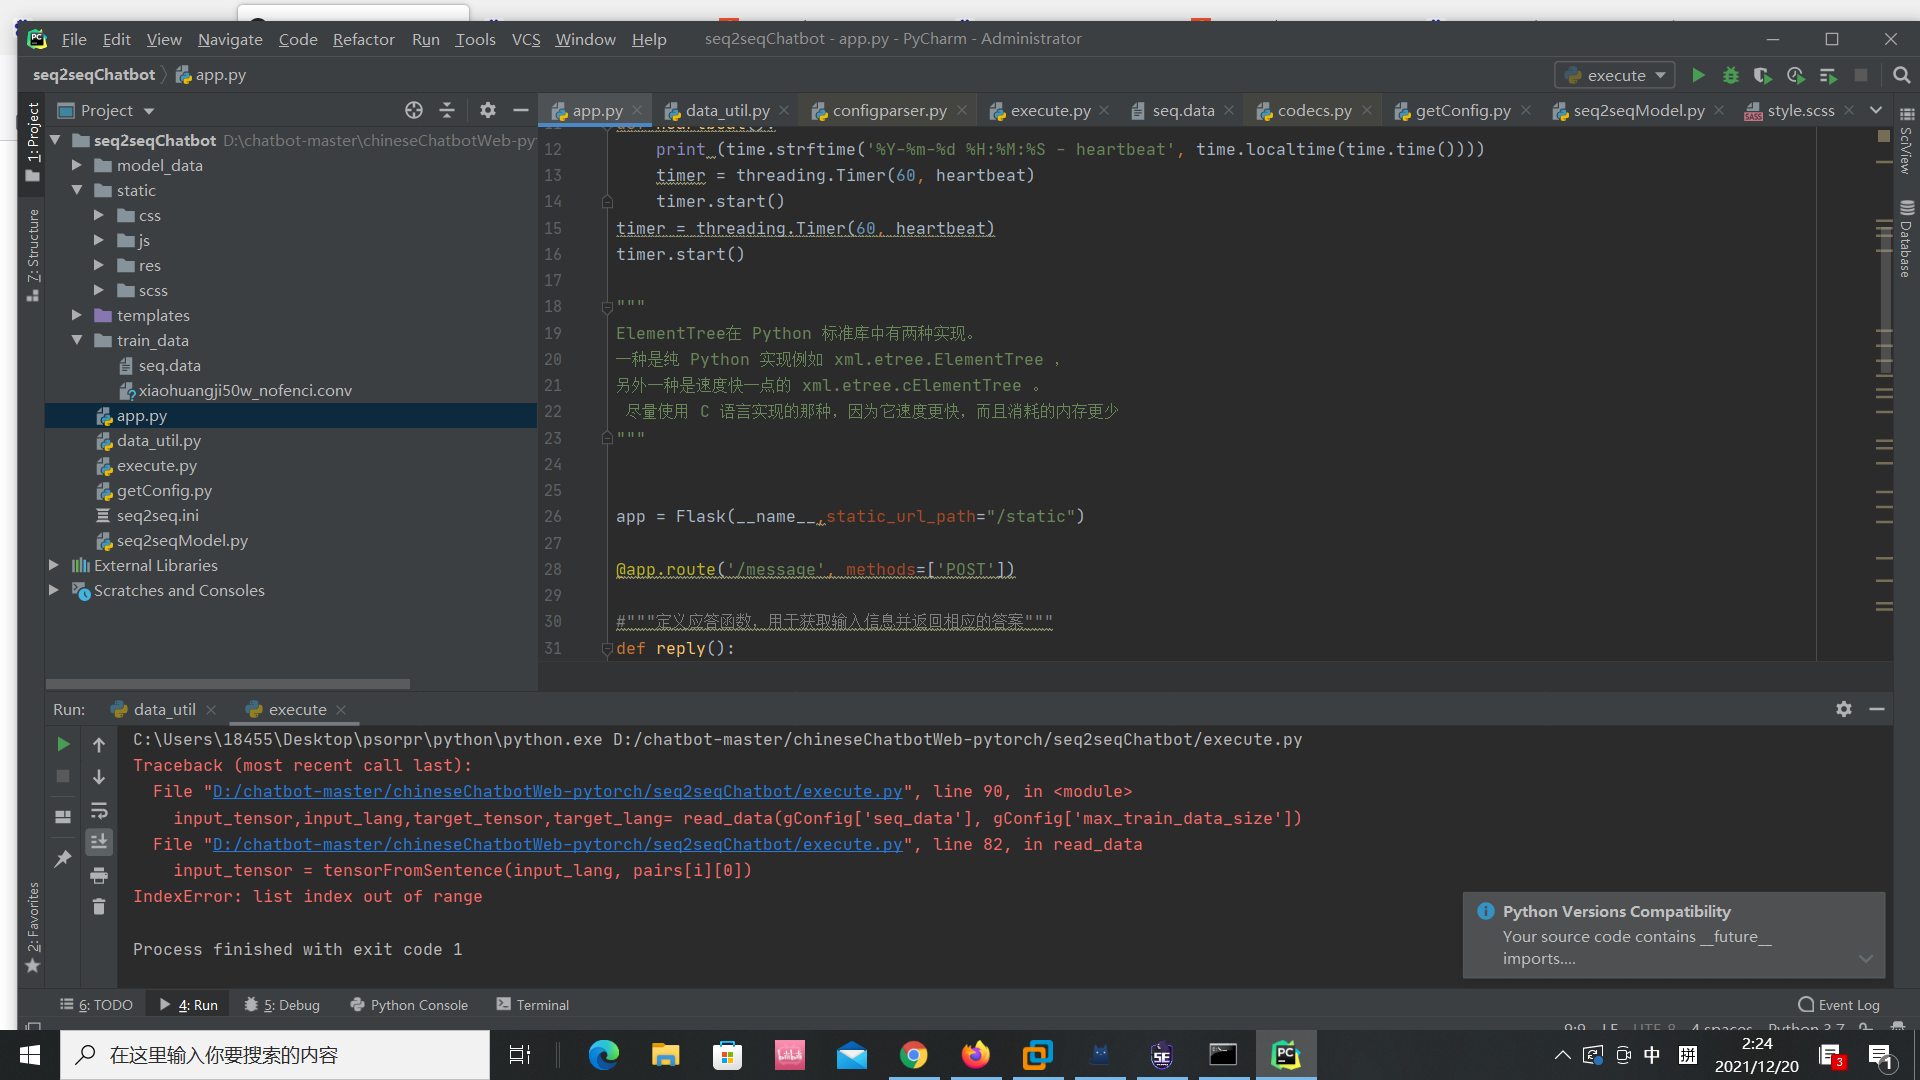Clear the run console with the trash icon
The height and width of the screenshot is (1080, 1920).
tap(99, 907)
